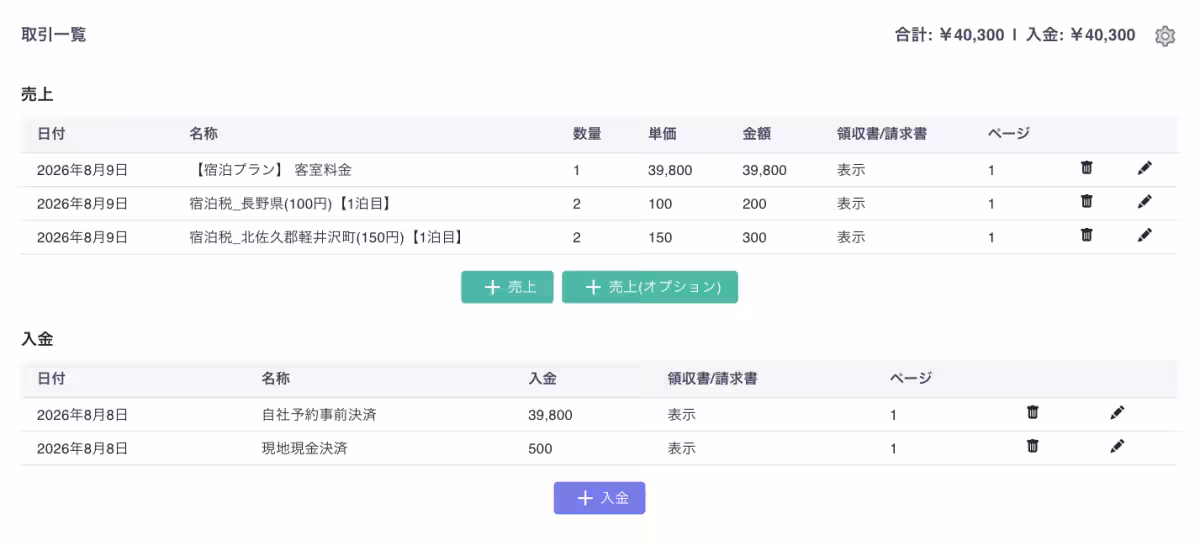
Task: Show receipt for 宿泊税_長野県 row
Action: (x=851, y=204)
